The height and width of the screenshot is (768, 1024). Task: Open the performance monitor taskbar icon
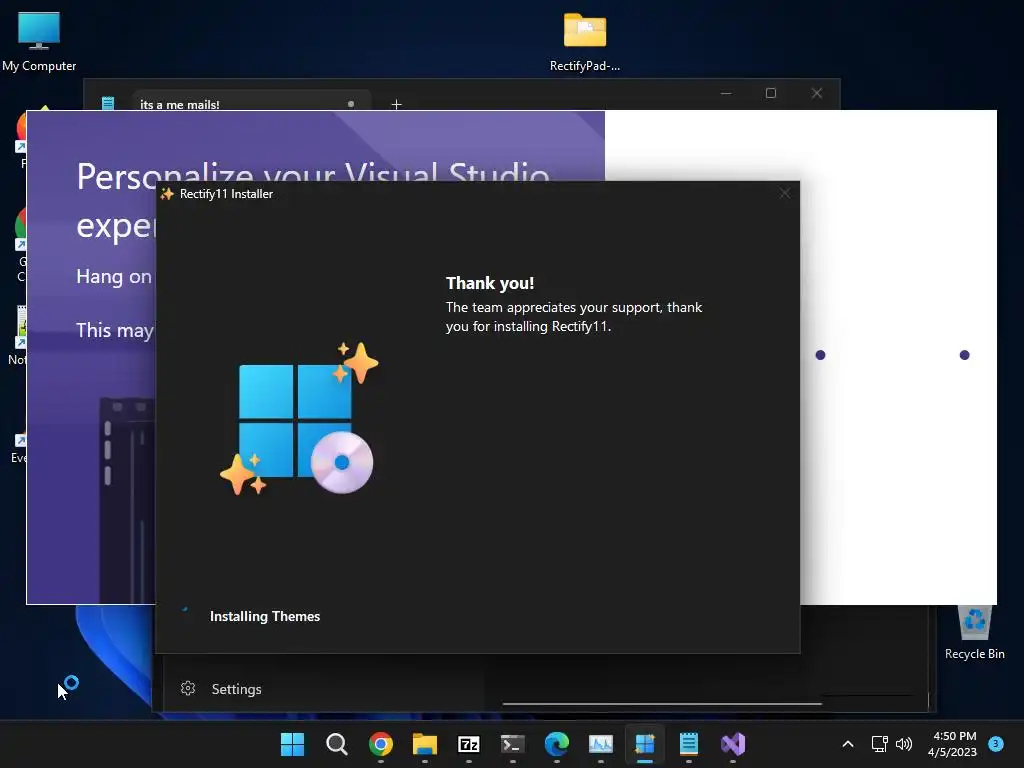(601, 744)
